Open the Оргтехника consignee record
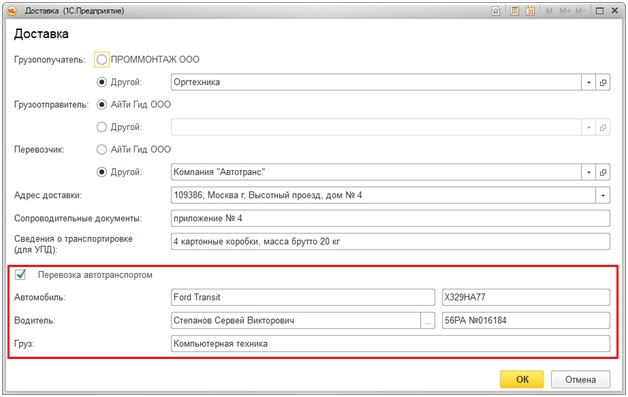 pos(603,83)
